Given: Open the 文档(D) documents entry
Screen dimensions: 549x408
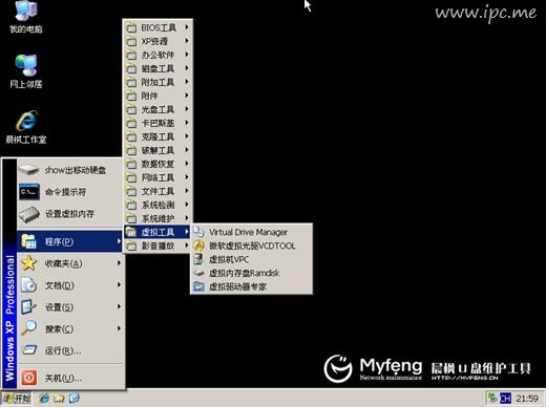Looking at the screenshot, I should point(70,286).
